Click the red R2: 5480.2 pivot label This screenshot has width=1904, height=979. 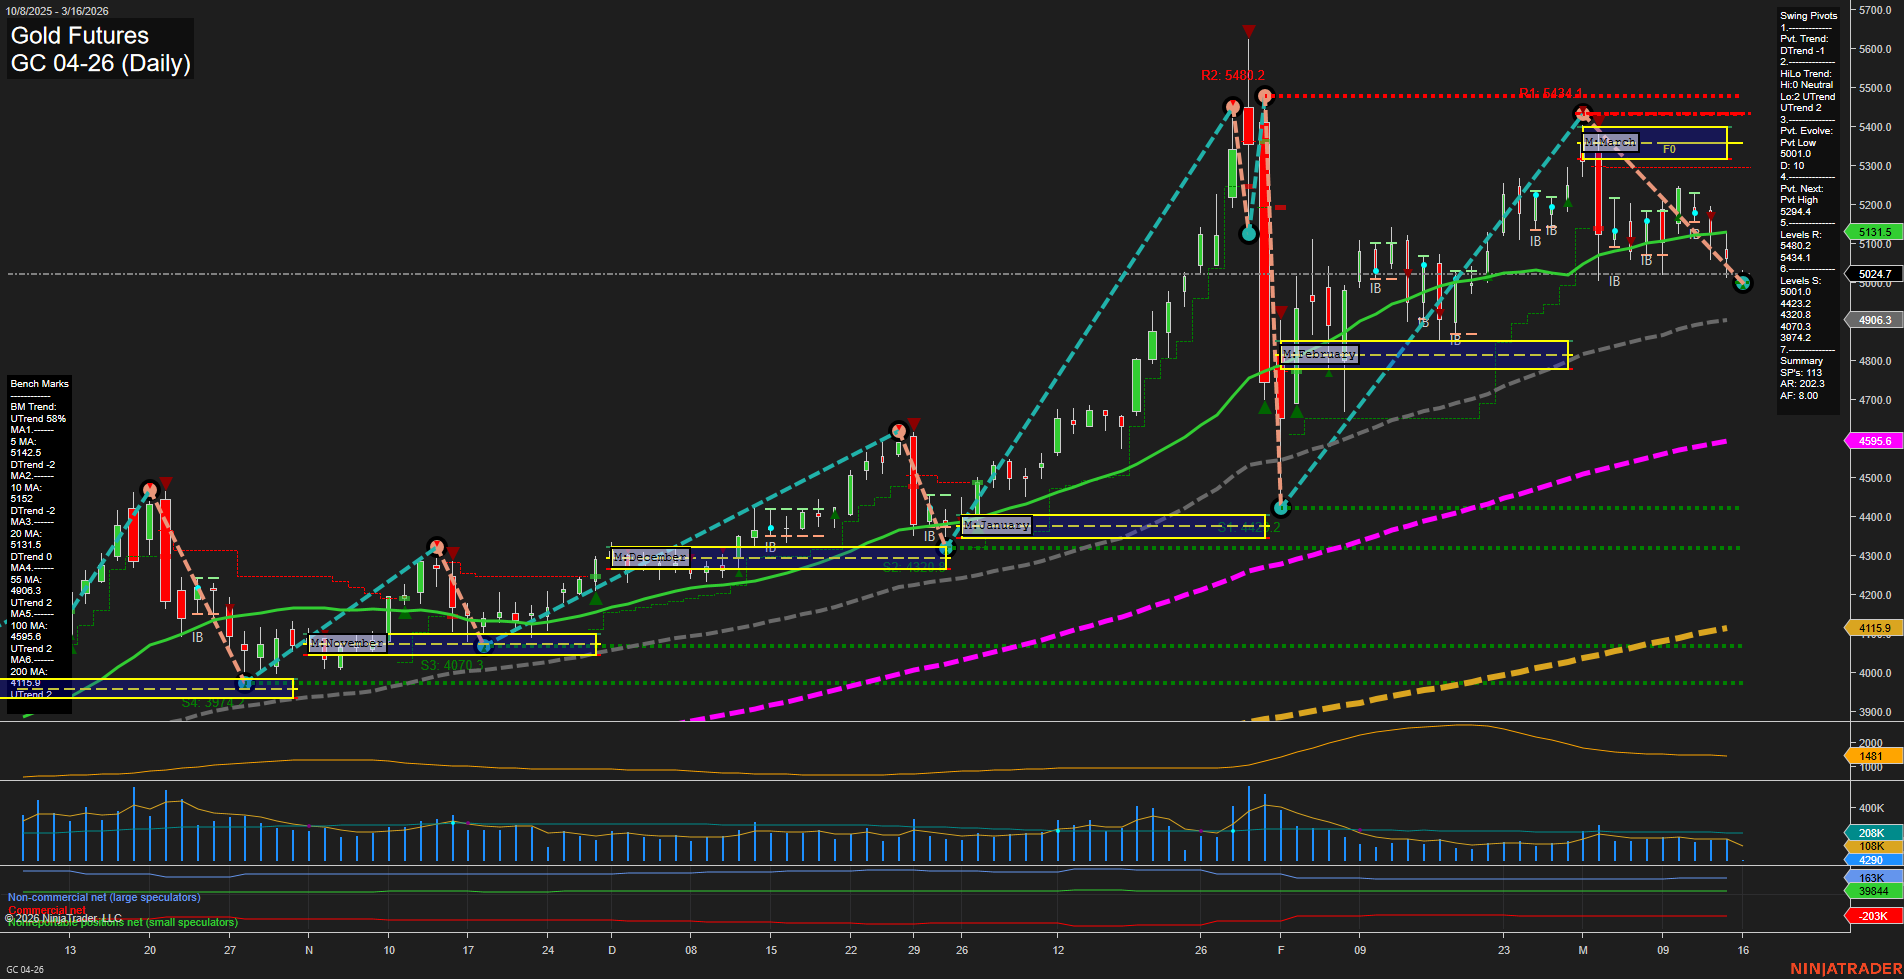(1232, 73)
